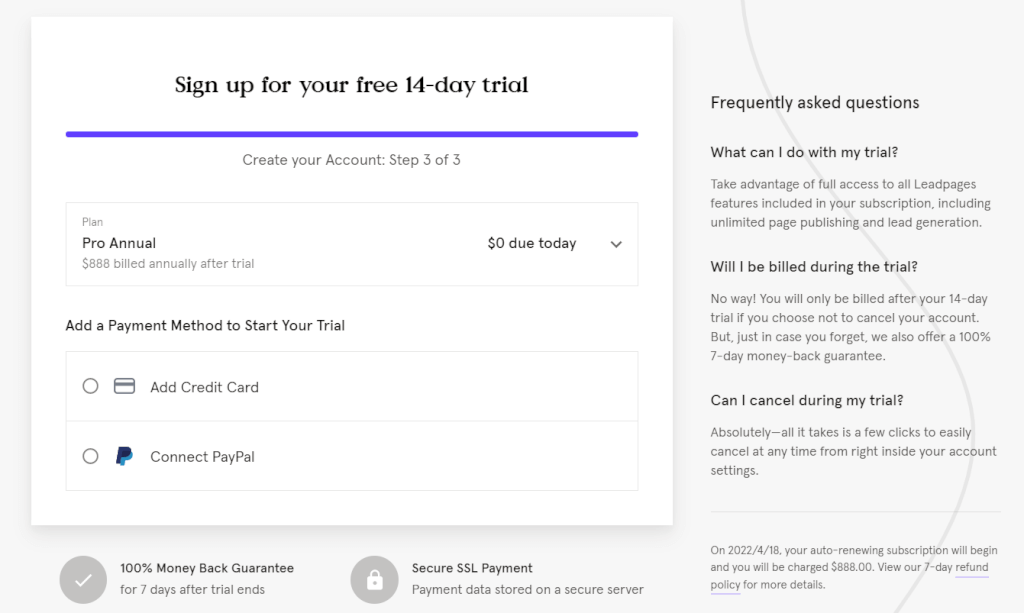Open the Pro Annual plan dropdown

(352, 244)
